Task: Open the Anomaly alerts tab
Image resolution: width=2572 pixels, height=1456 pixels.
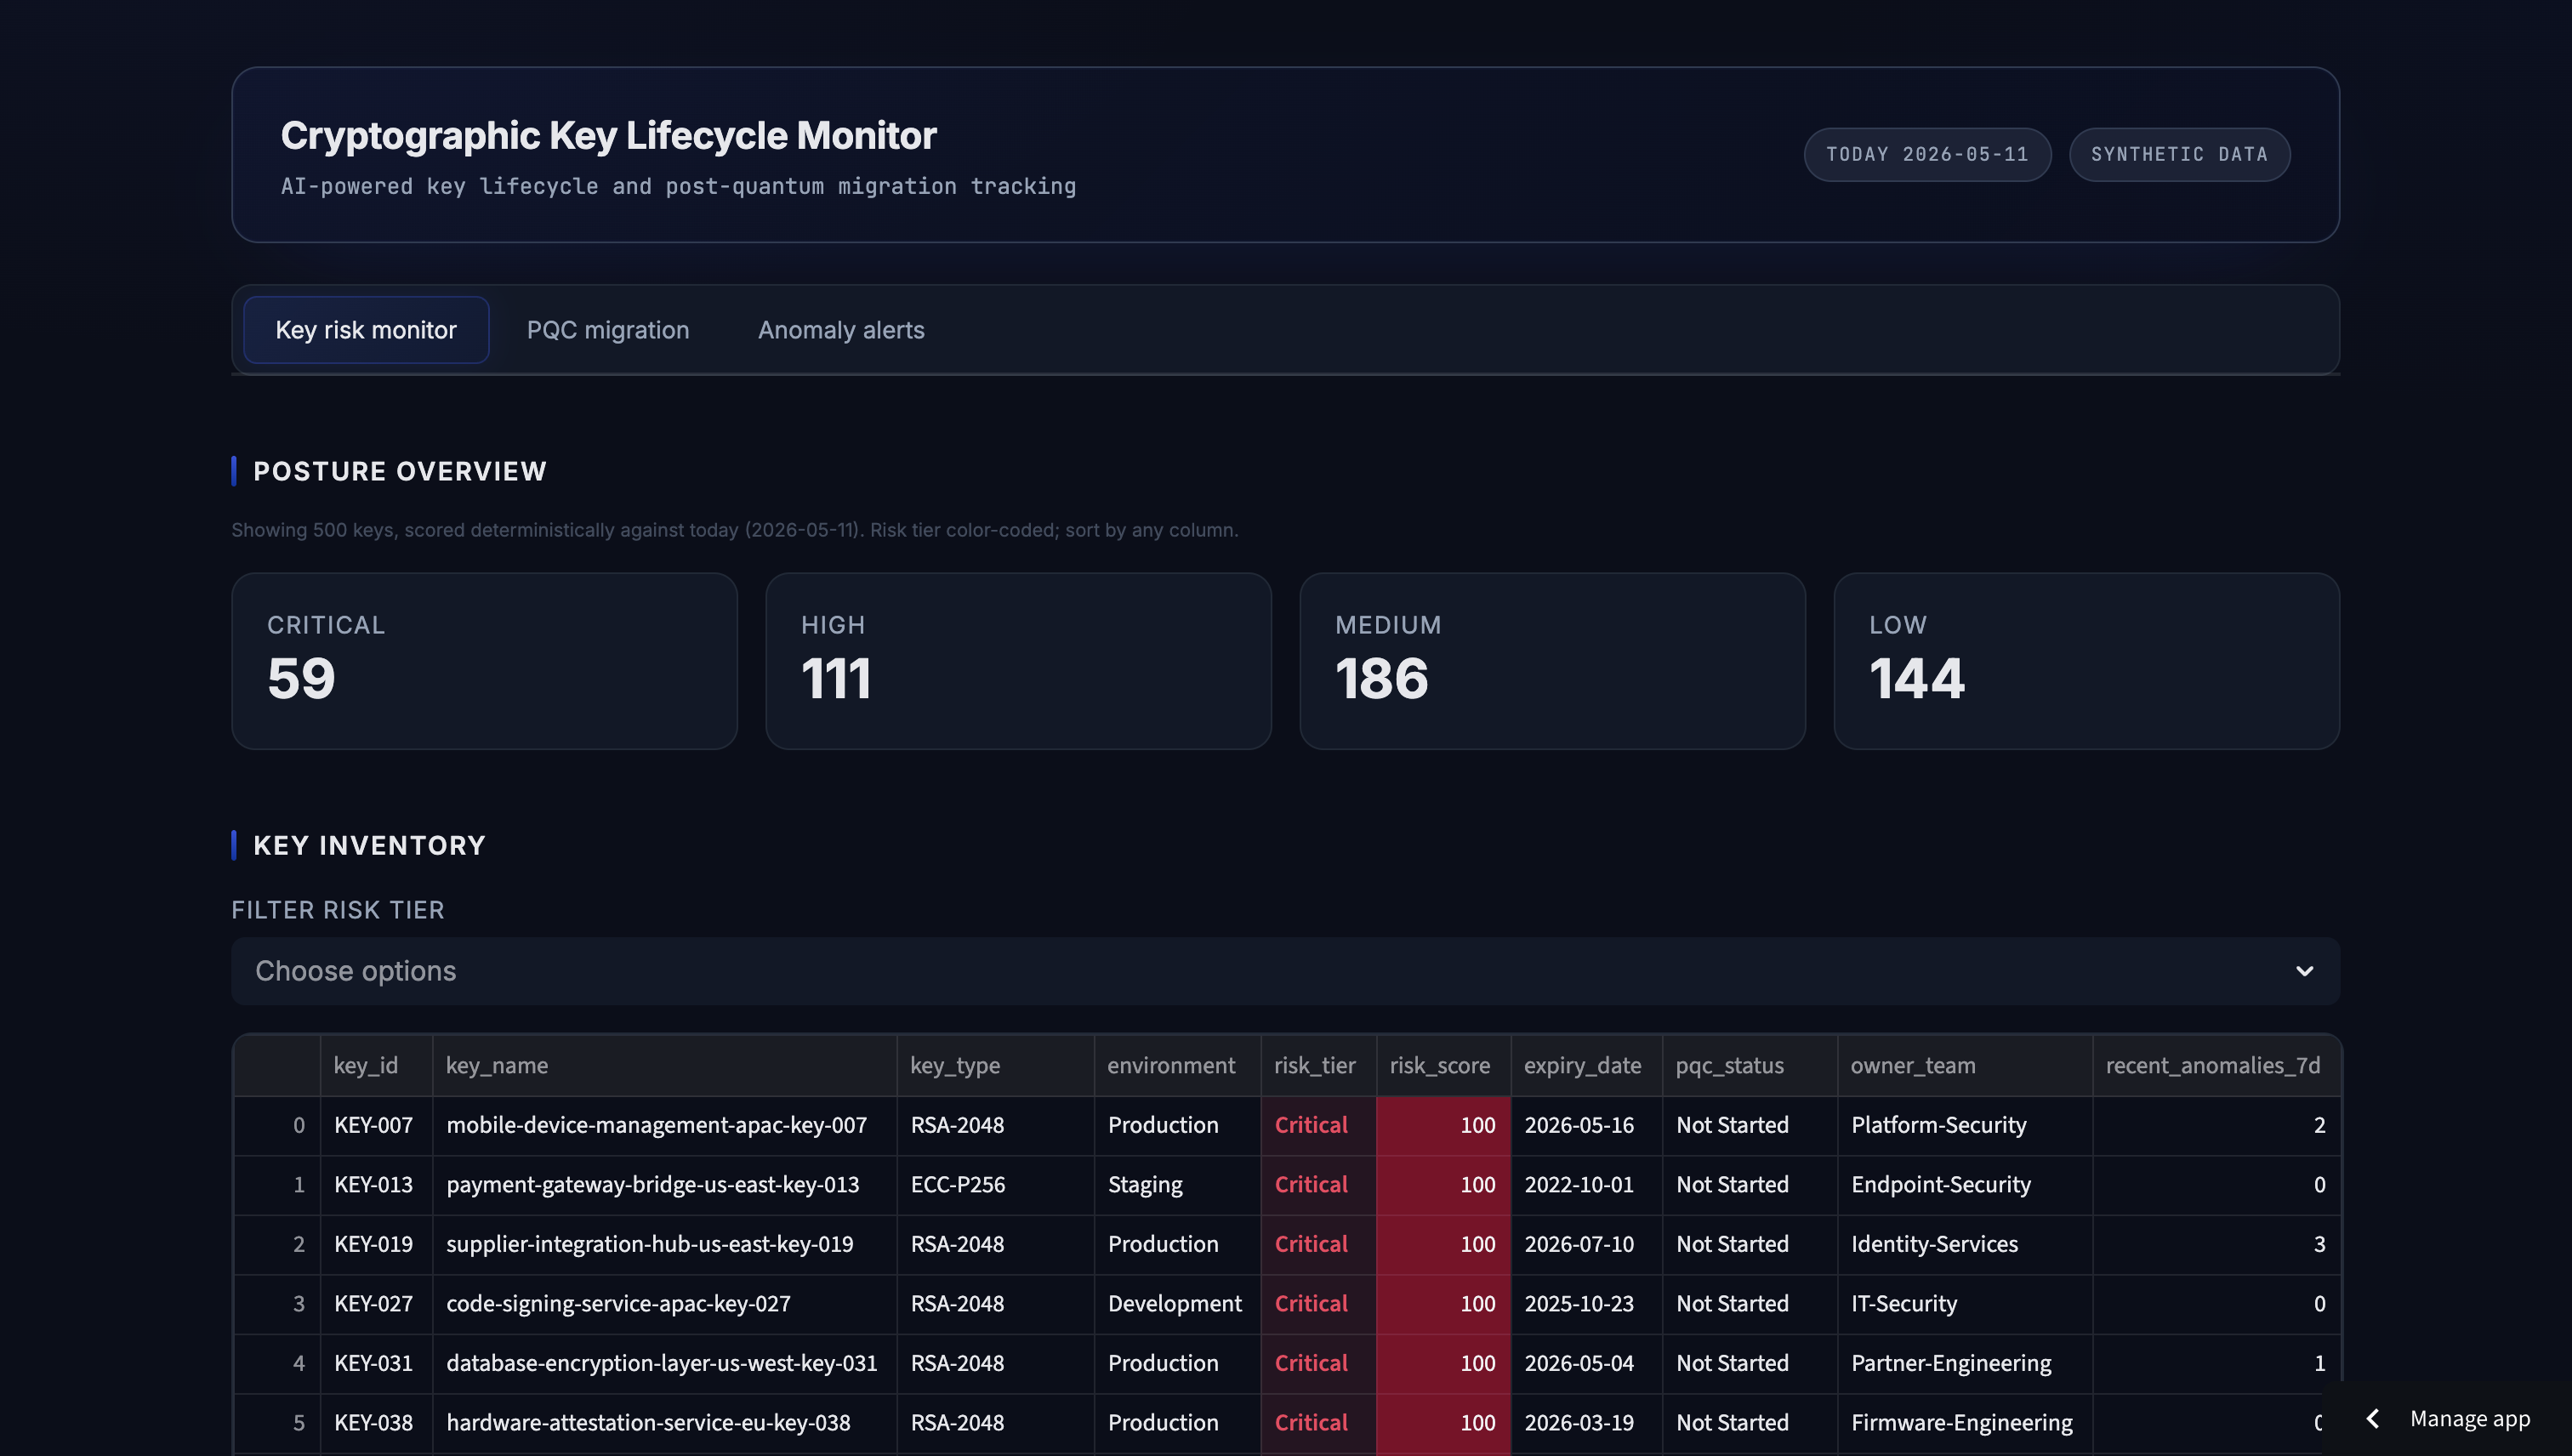Action: 841,330
